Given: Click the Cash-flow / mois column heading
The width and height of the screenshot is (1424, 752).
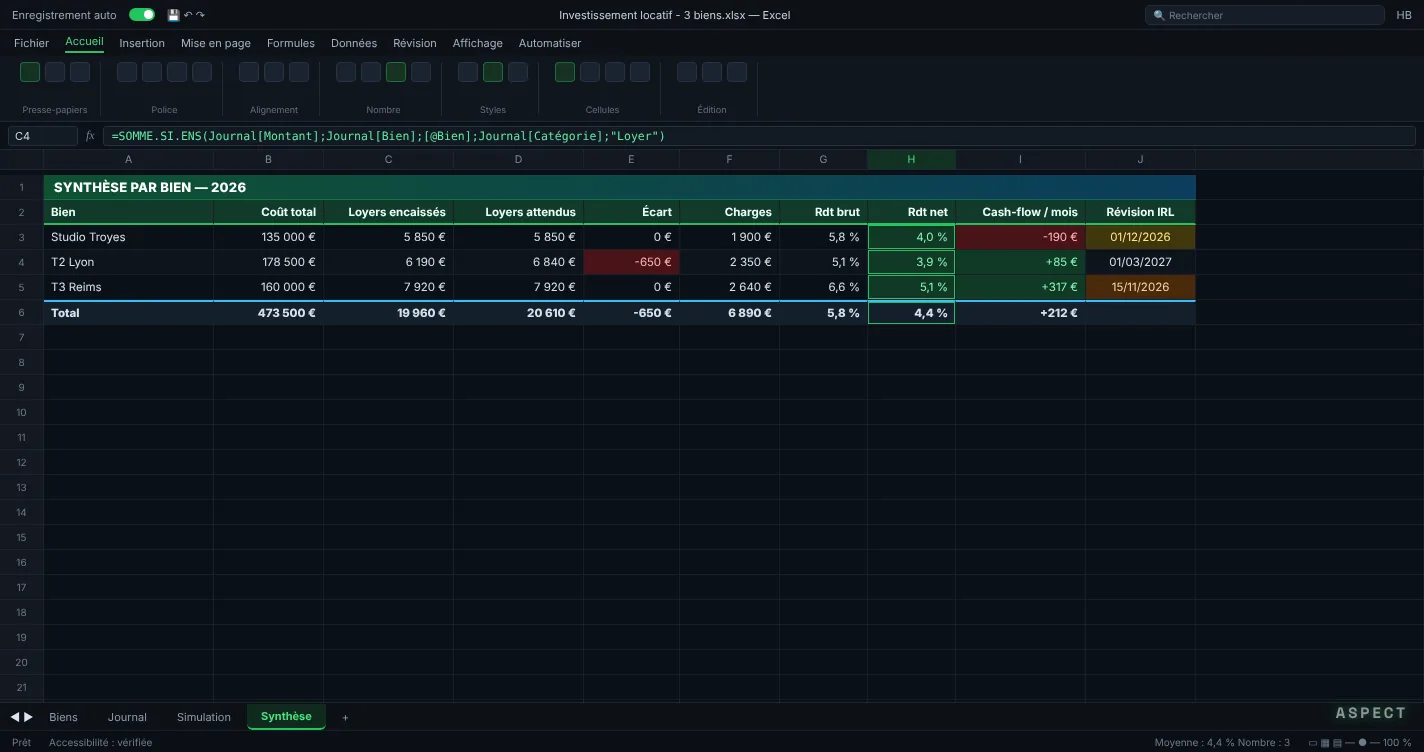Looking at the screenshot, I should pyautogui.click(x=1020, y=212).
